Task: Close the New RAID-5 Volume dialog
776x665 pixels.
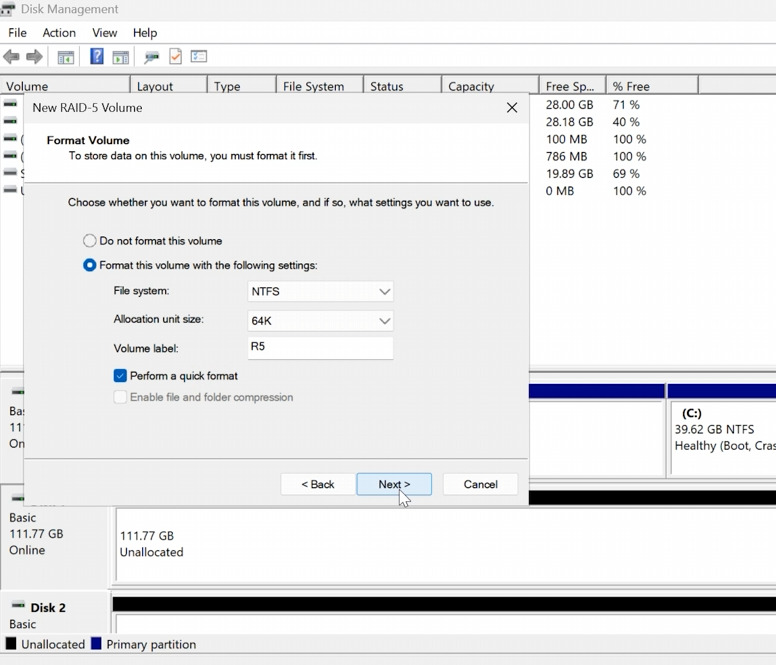Action: pos(512,108)
